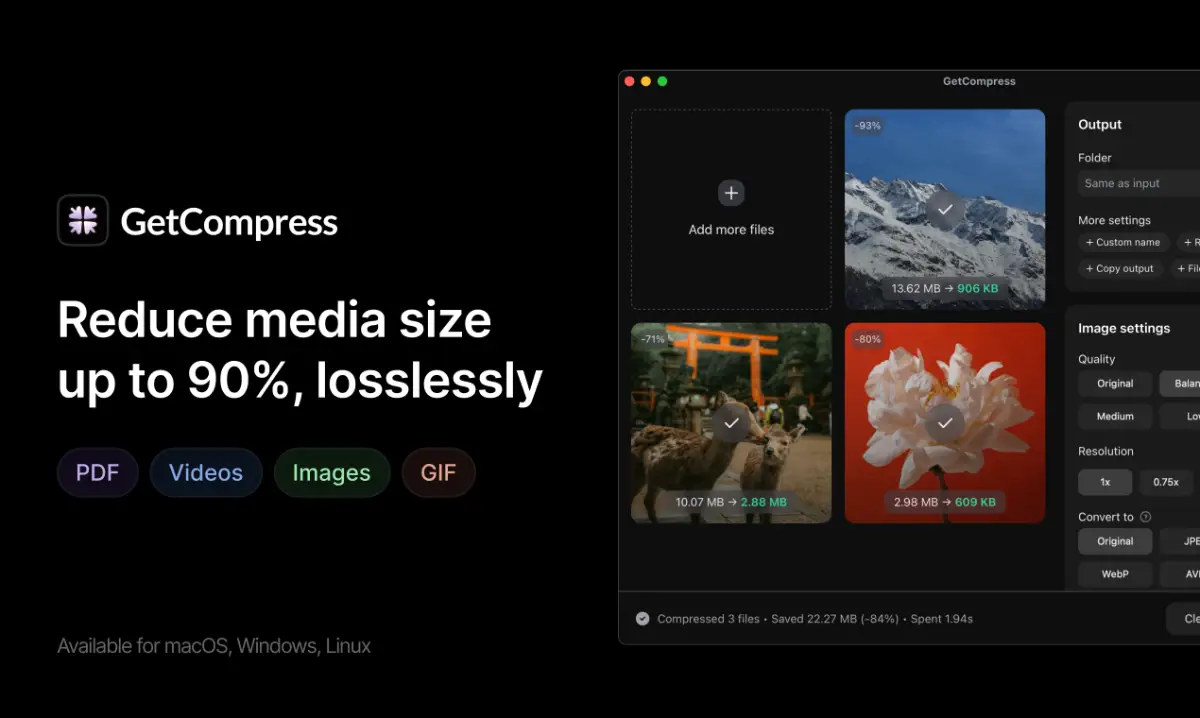1200x718 pixels.
Task: Select Balanced quality option
Action: click(x=1180, y=383)
